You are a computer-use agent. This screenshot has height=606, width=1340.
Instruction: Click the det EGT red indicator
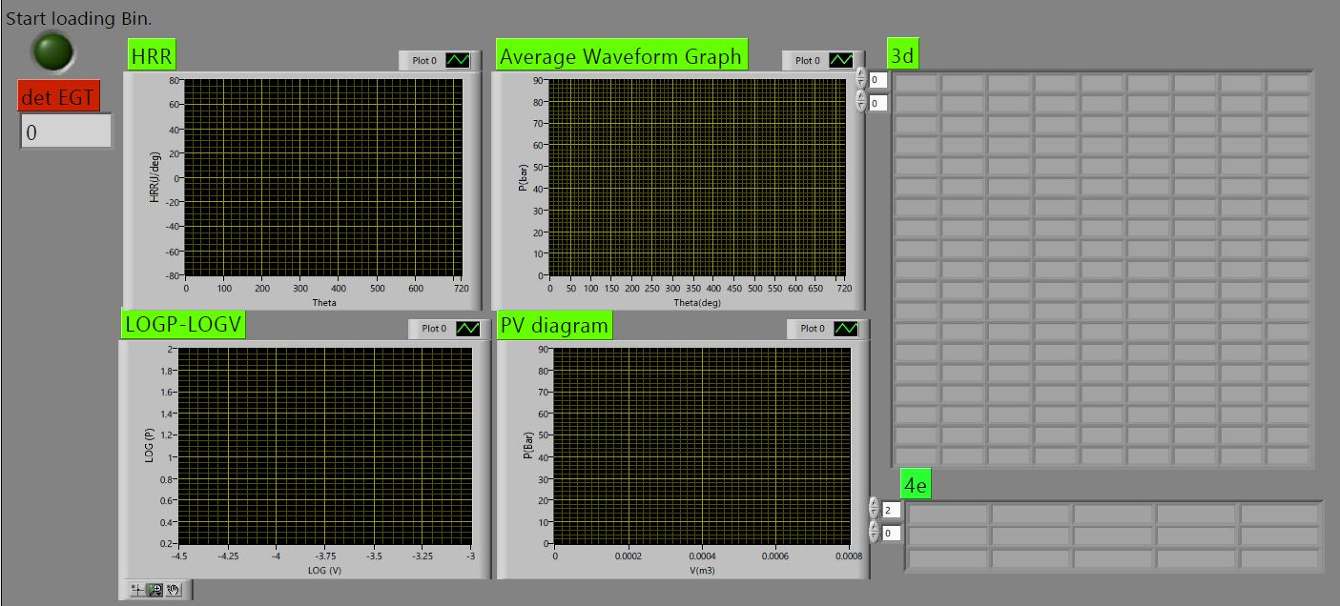point(58,96)
